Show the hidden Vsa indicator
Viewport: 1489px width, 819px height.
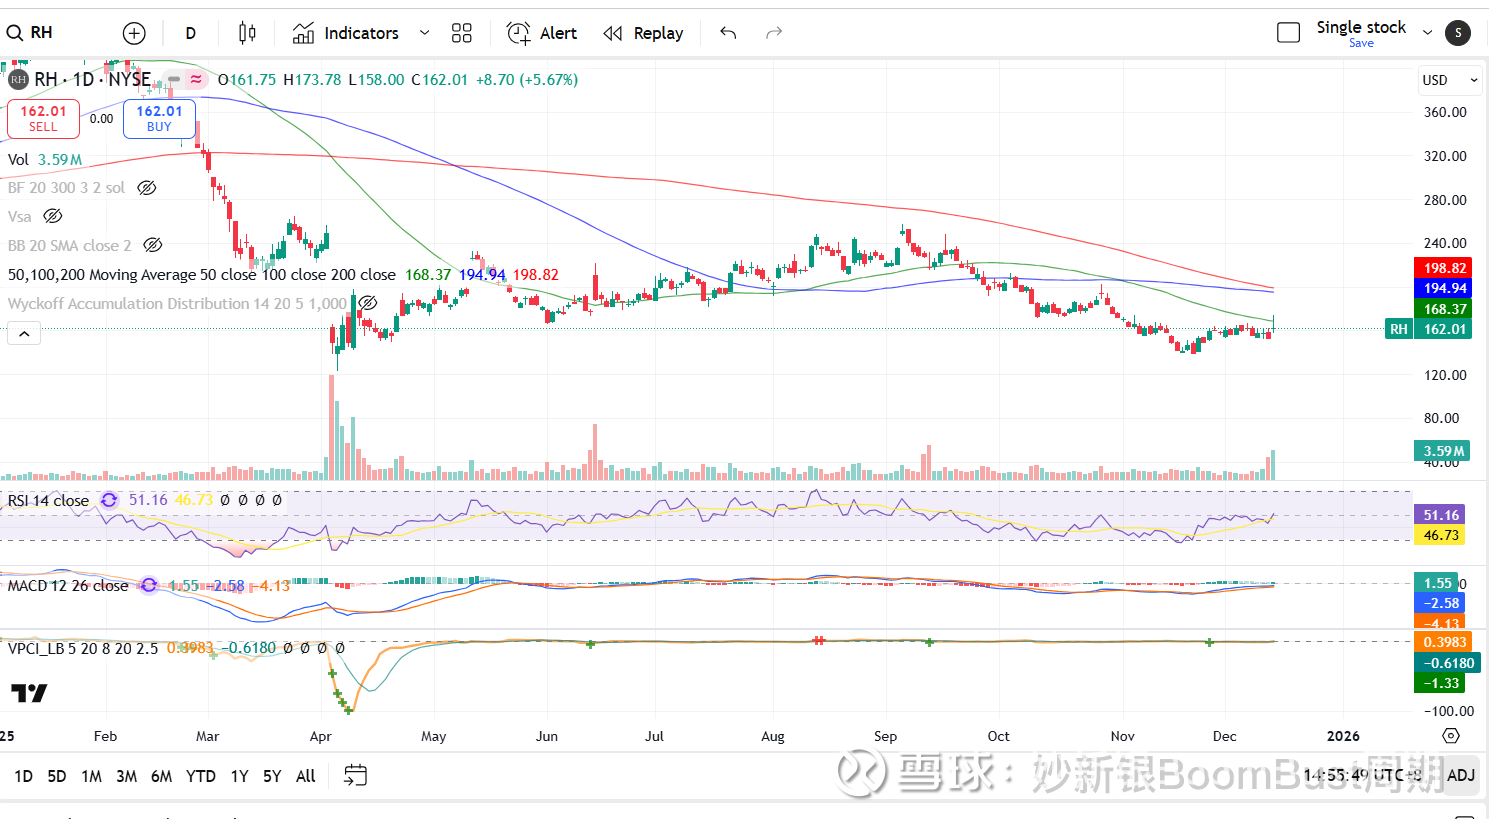pyautogui.click(x=53, y=216)
